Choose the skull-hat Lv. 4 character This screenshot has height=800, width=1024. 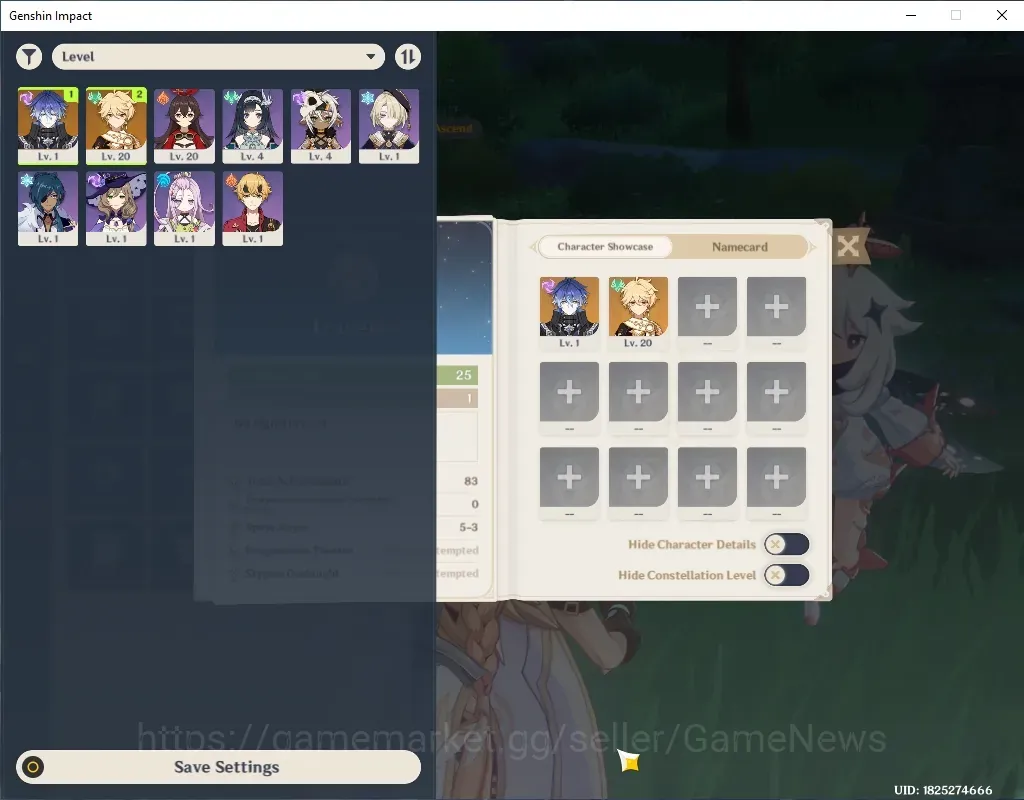click(321, 125)
